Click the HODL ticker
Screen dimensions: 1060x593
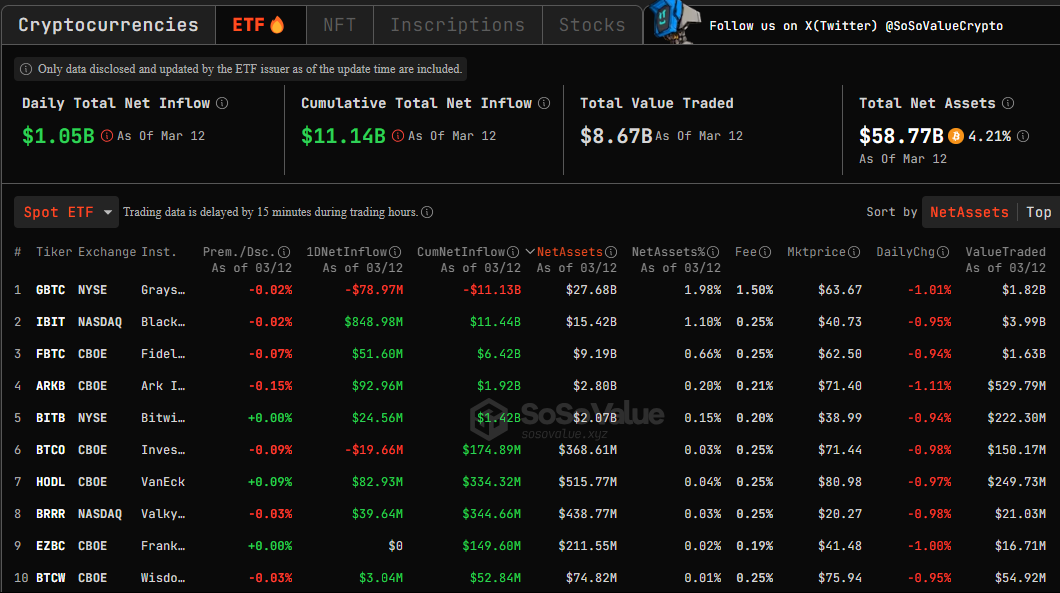tap(51, 482)
